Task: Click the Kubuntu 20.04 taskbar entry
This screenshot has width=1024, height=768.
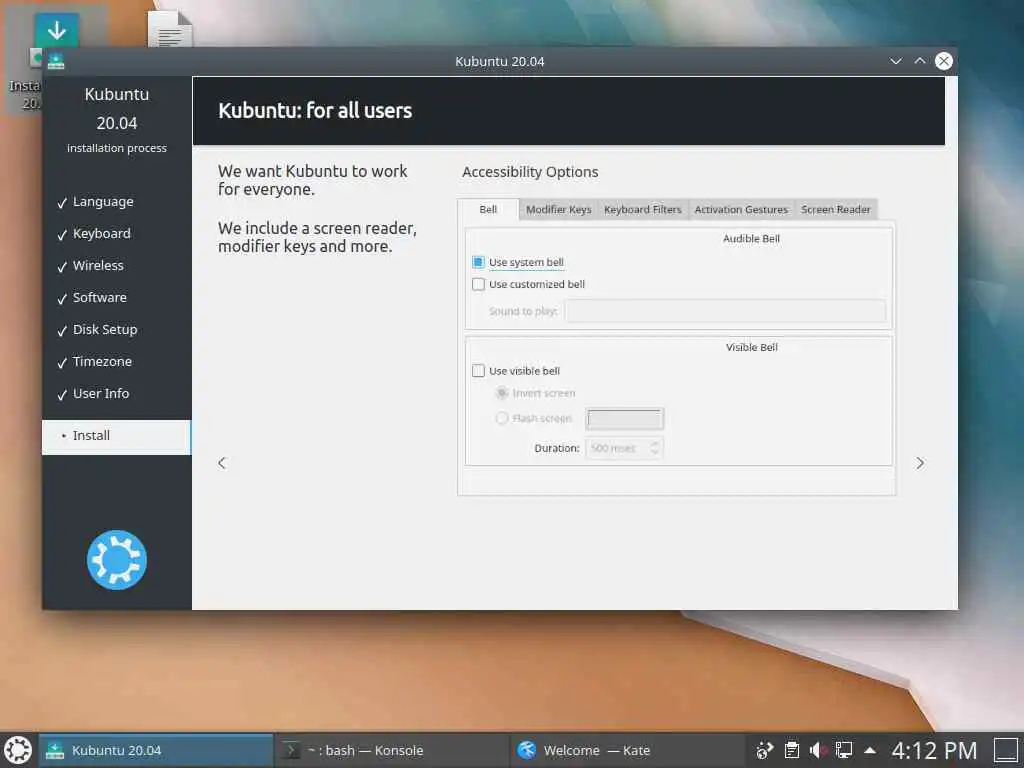Action: click(x=156, y=750)
